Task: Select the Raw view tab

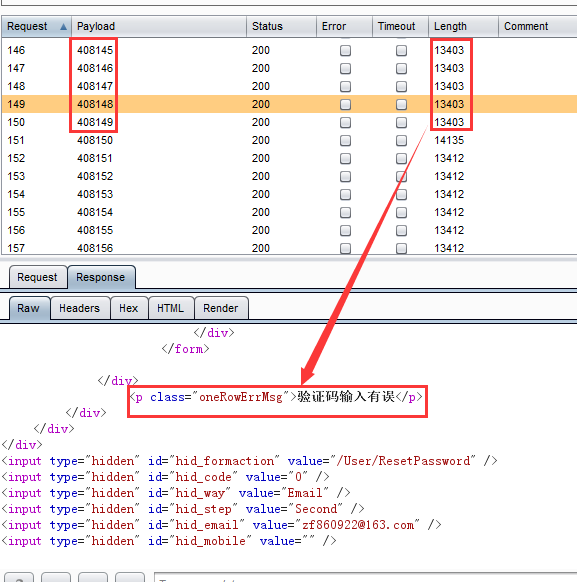Action: tap(29, 308)
